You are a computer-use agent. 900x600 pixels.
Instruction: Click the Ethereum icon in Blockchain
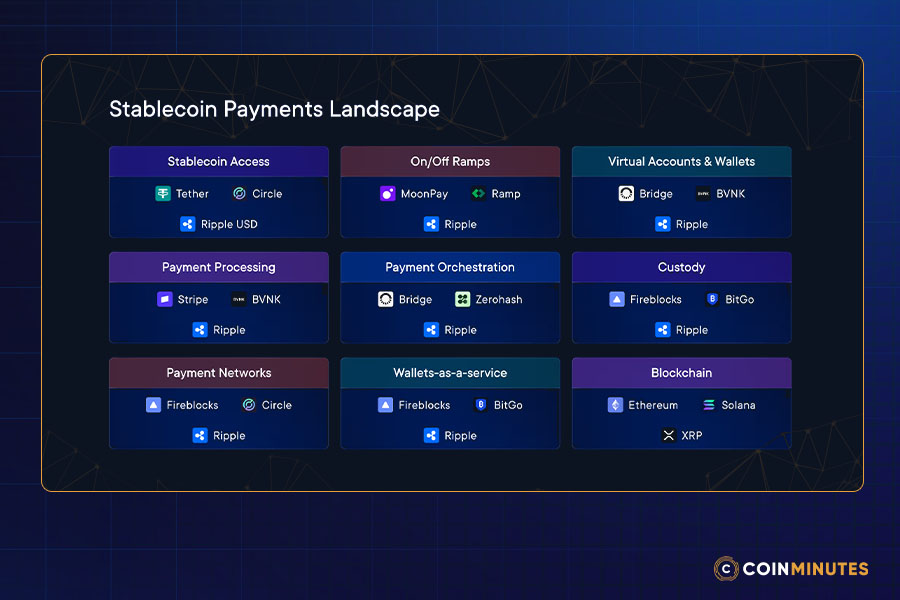(615, 405)
